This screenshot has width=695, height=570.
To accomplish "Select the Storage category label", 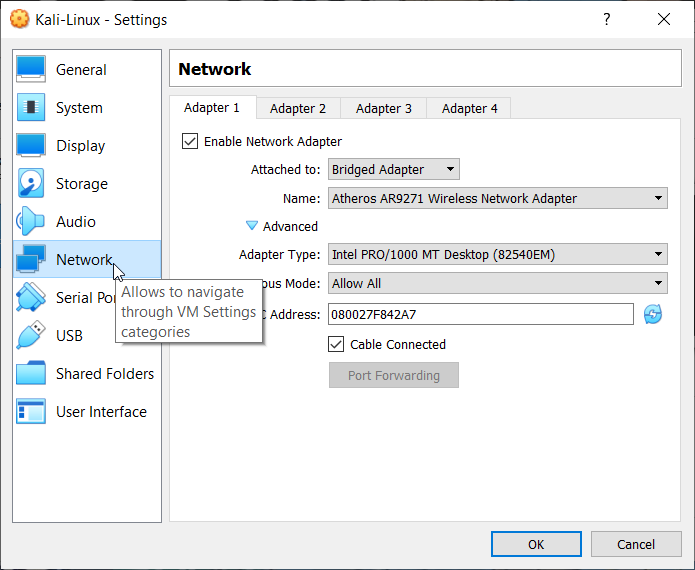I will pyautogui.click(x=82, y=183).
